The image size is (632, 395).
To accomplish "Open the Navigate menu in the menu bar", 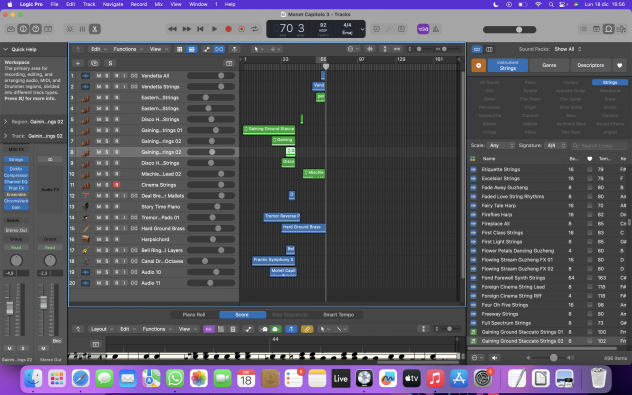I will coord(113,4).
